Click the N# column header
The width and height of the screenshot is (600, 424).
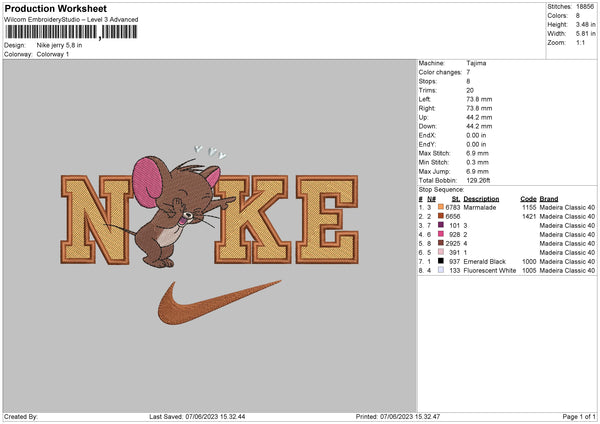click(x=431, y=199)
